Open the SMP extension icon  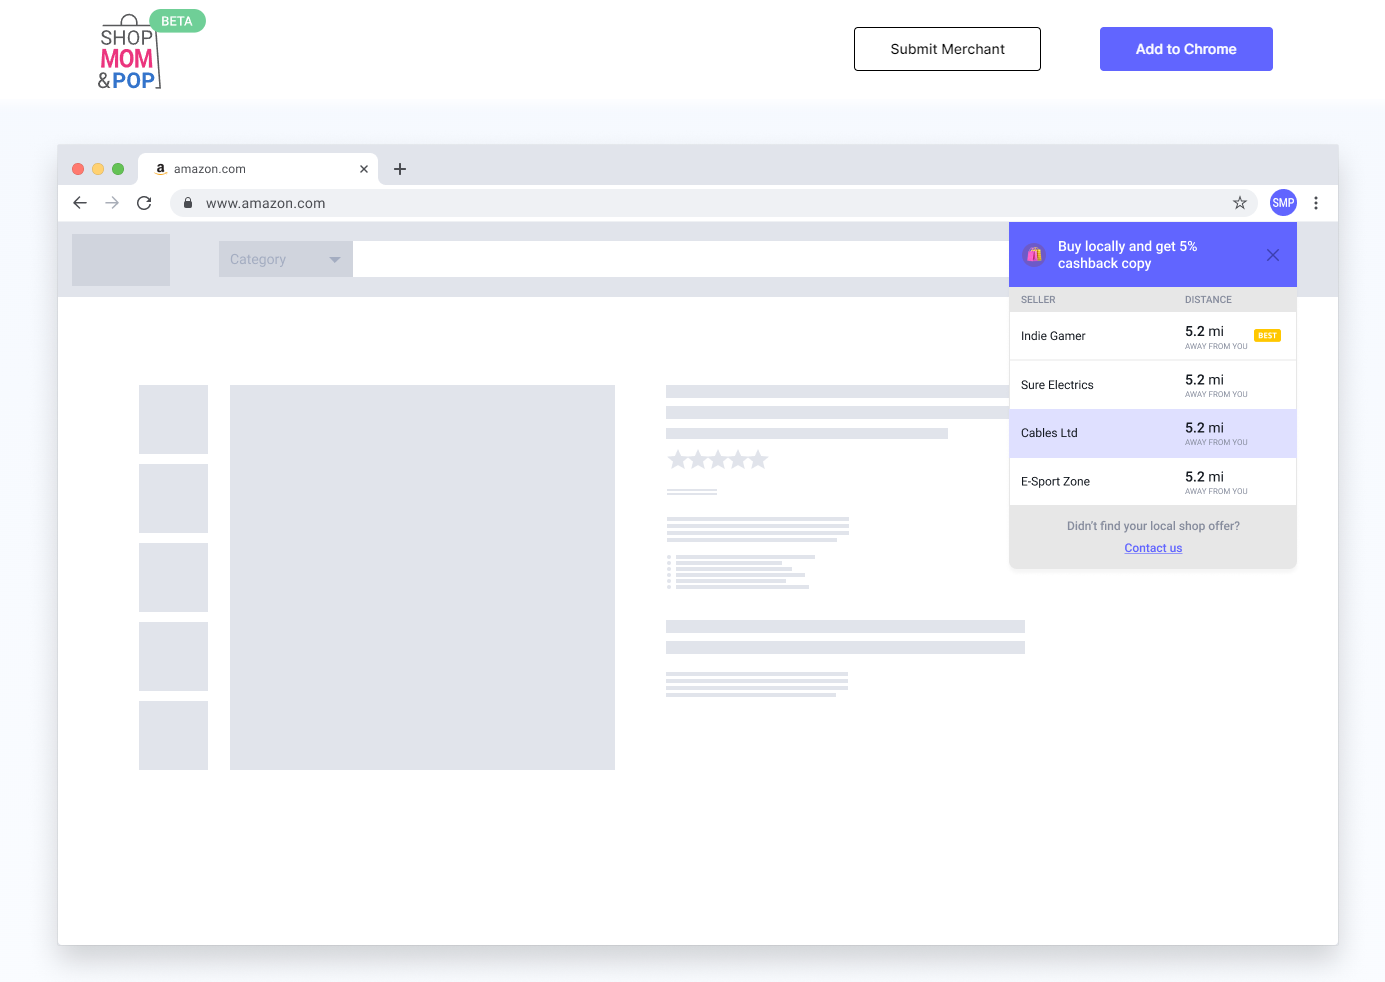coord(1283,203)
